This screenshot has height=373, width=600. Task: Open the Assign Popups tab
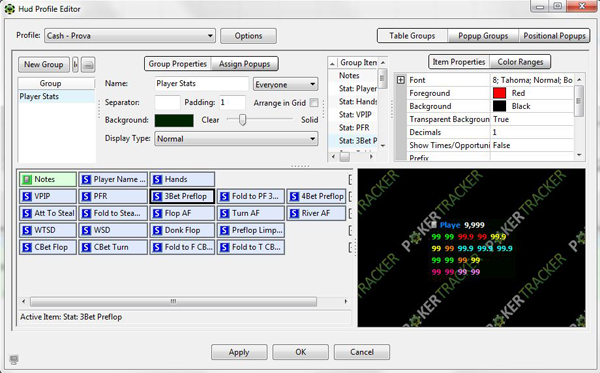(x=244, y=64)
